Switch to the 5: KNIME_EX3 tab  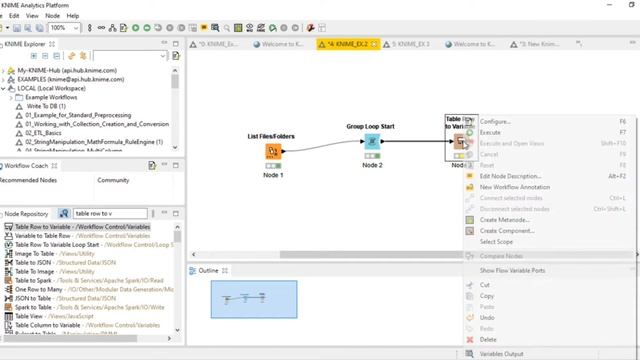coord(406,44)
